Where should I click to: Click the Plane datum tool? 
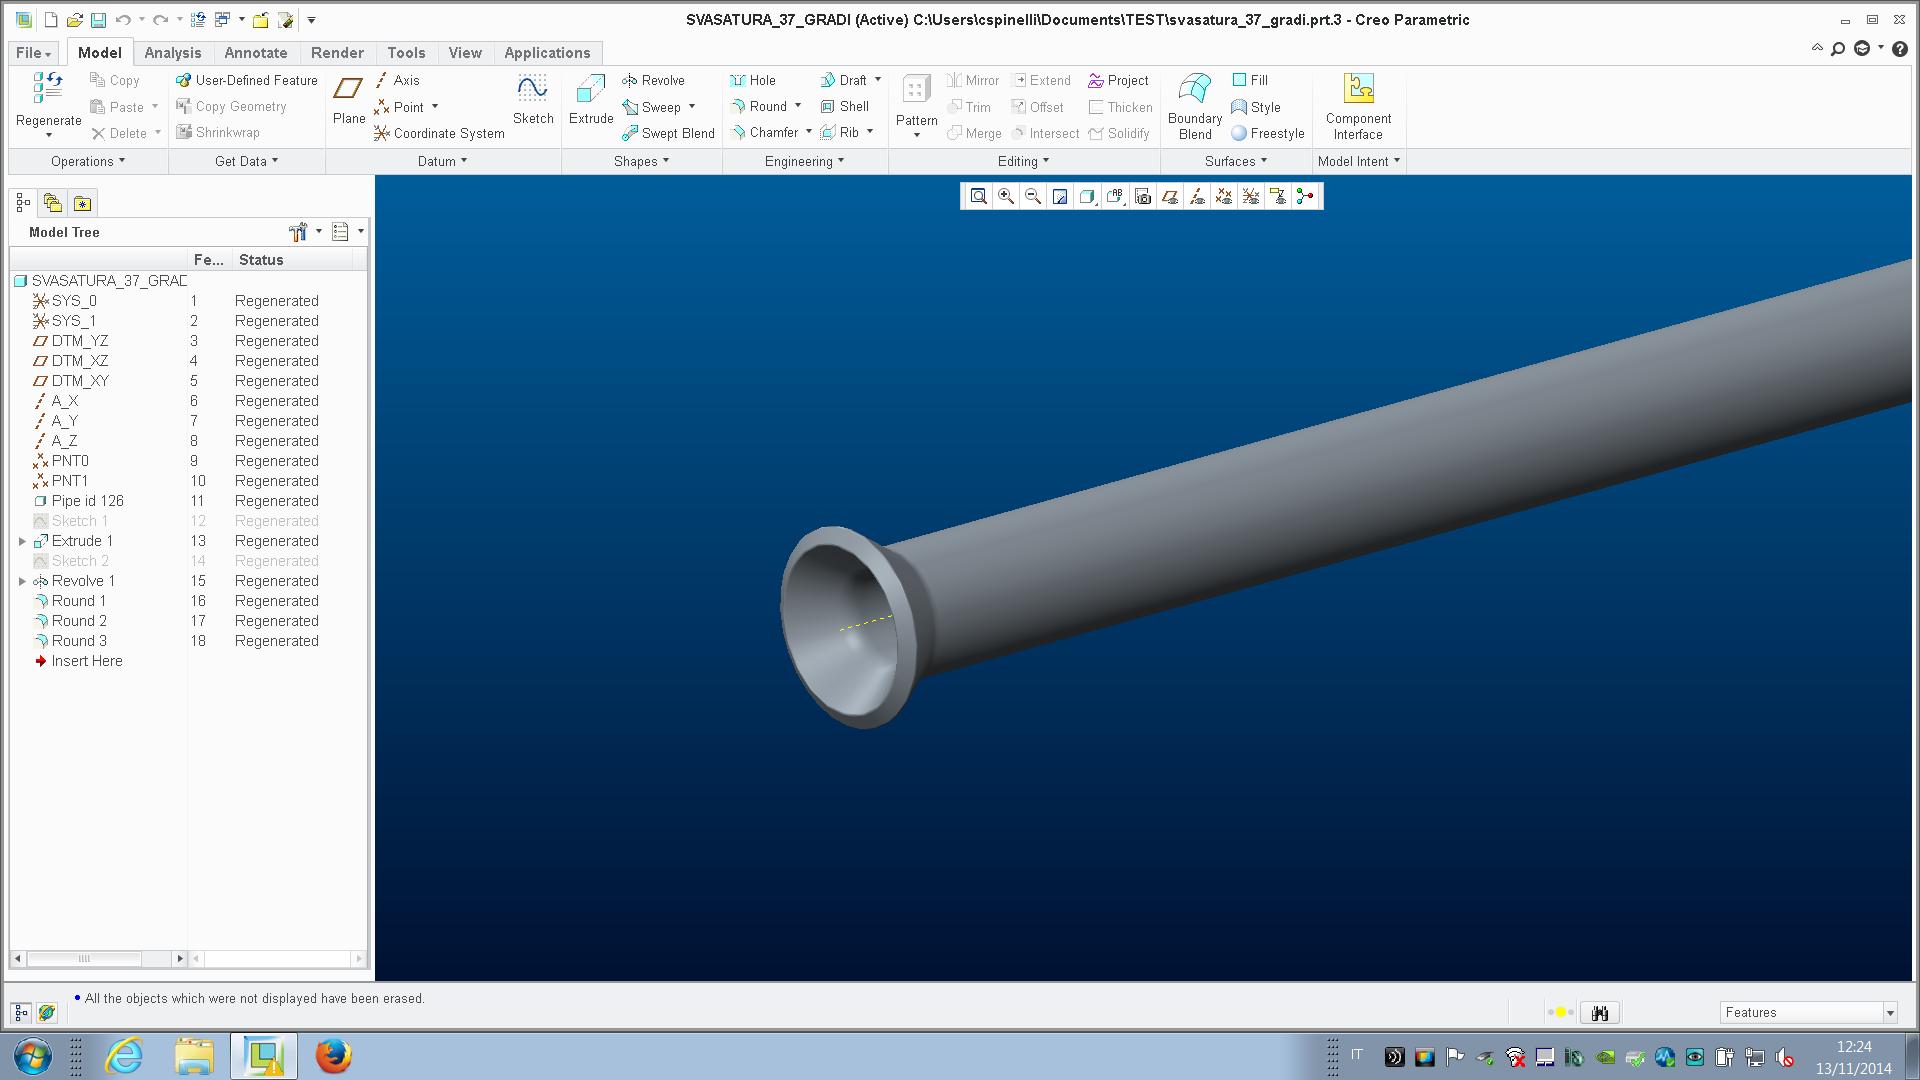pyautogui.click(x=348, y=99)
